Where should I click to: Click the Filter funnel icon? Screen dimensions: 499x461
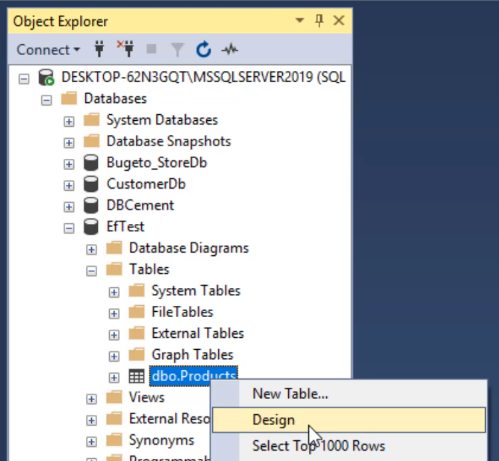[178, 50]
